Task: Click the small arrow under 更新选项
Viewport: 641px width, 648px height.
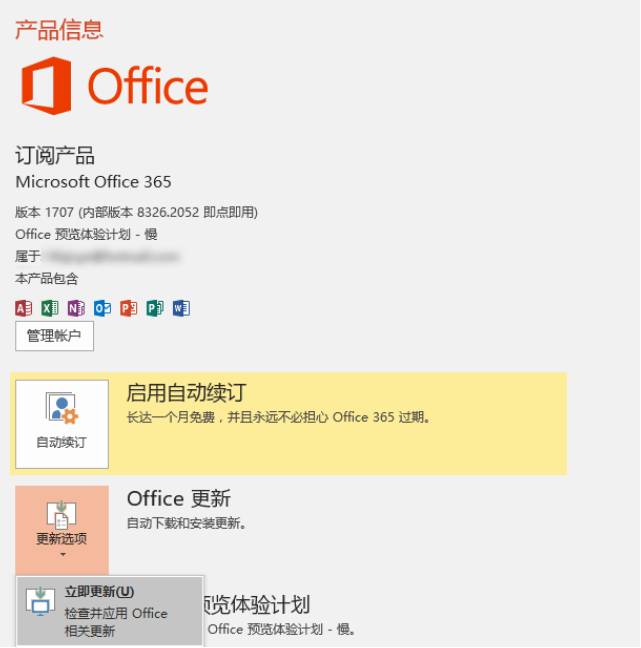Action: [x=63, y=555]
